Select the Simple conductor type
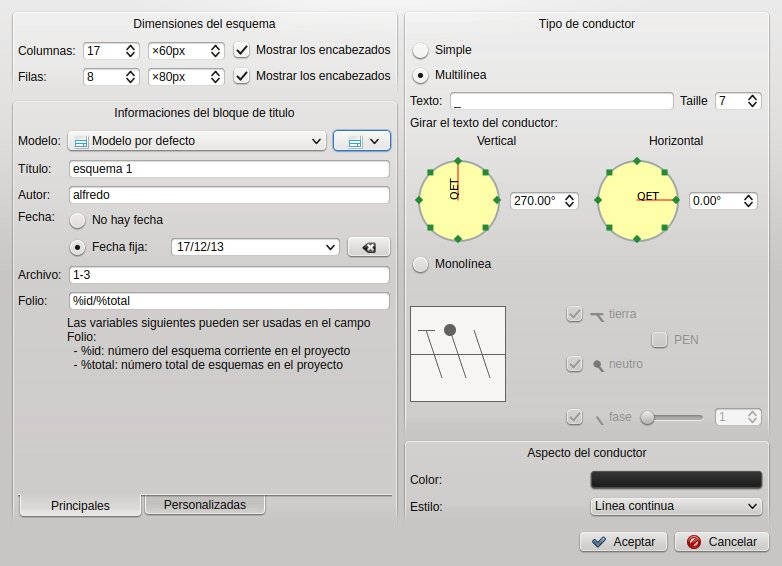Image resolution: width=782 pixels, height=566 pixels. (420, 50)
